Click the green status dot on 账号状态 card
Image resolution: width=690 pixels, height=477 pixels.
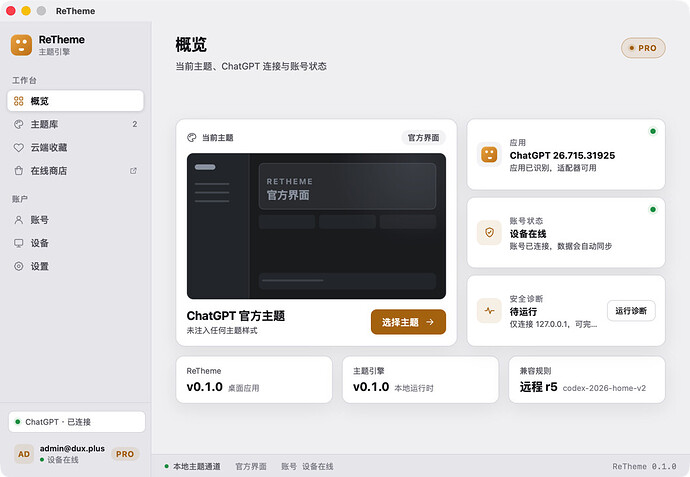pos(653,209)
